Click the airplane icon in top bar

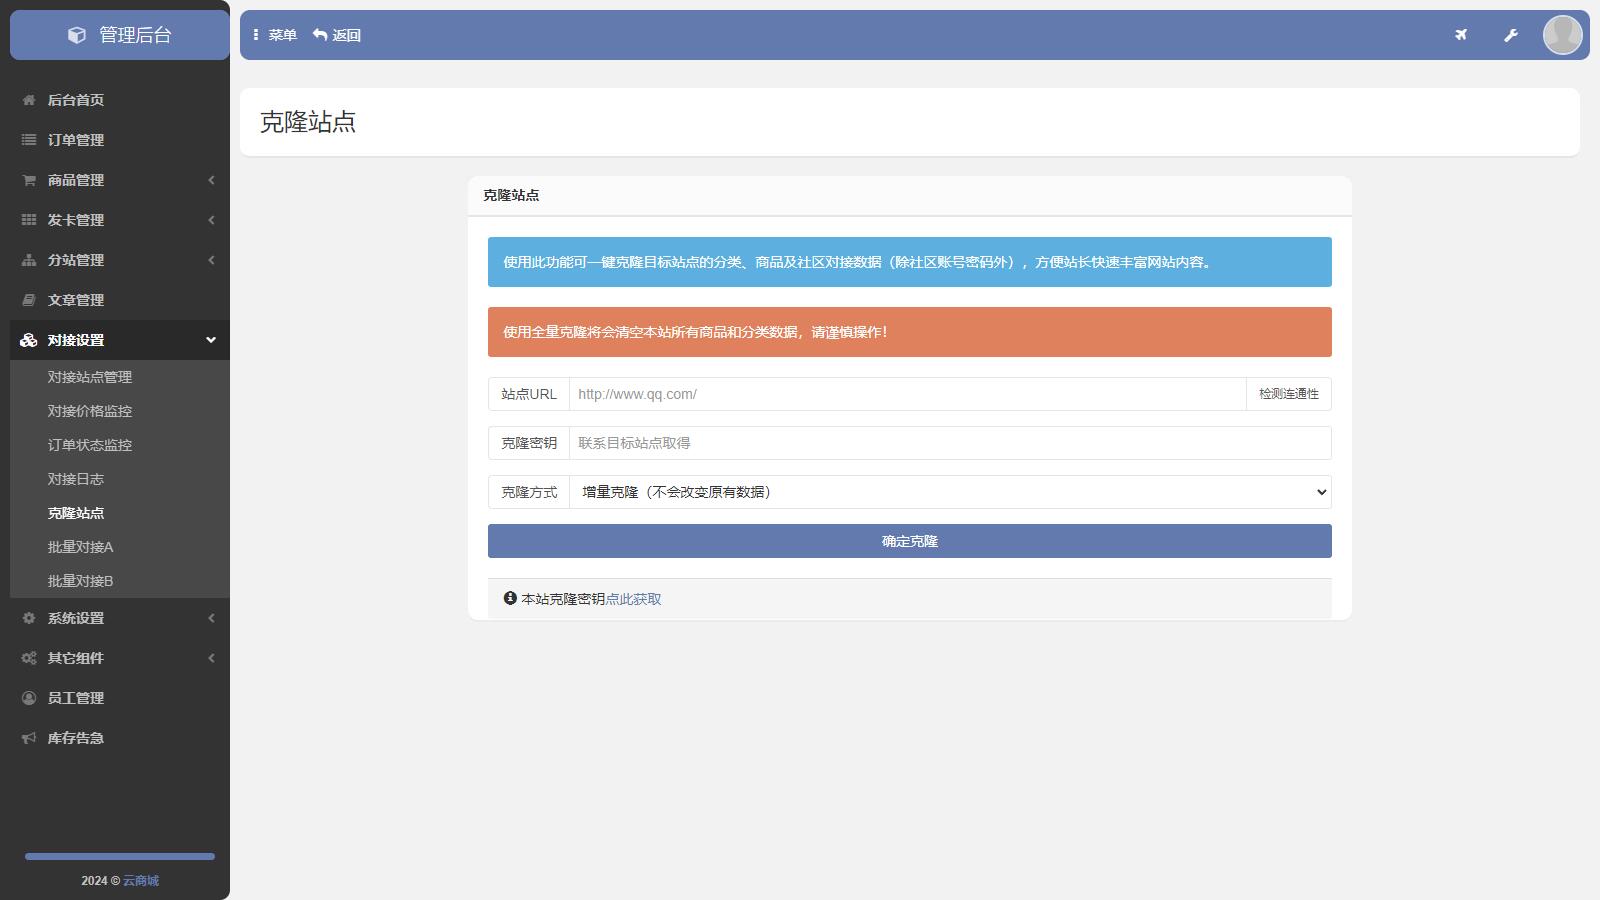point(1461,35)
